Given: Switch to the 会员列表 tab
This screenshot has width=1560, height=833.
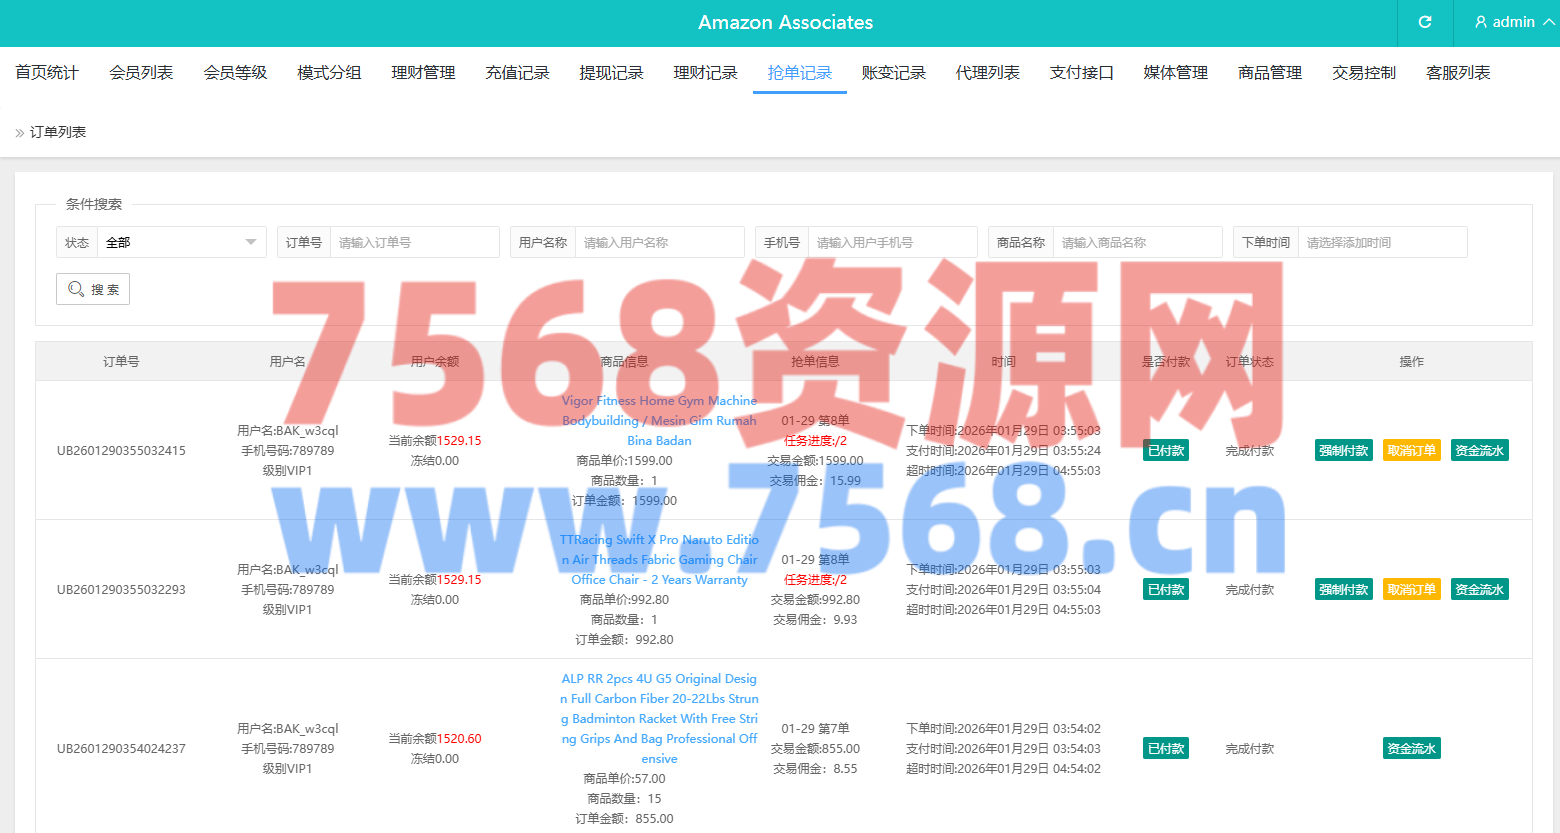Looking at the screenshot, I should (141, 73).
